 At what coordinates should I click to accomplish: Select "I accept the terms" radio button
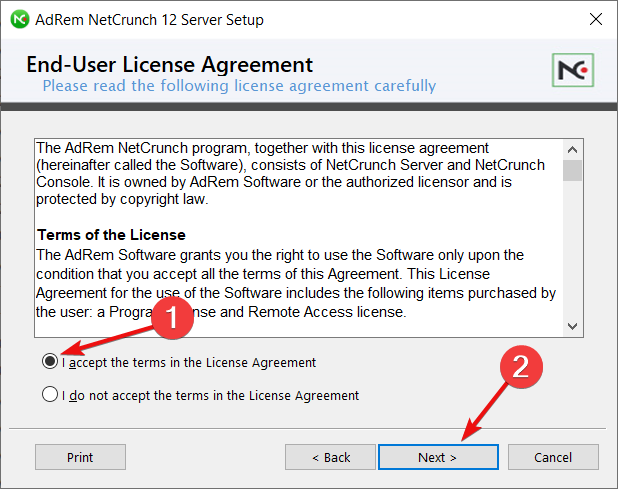[50, 361]
